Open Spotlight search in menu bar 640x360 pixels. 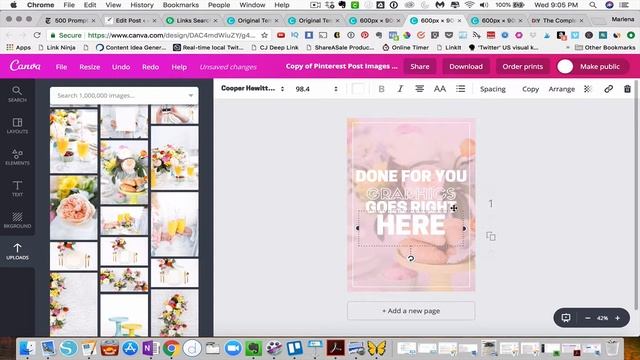pos(593,5)
